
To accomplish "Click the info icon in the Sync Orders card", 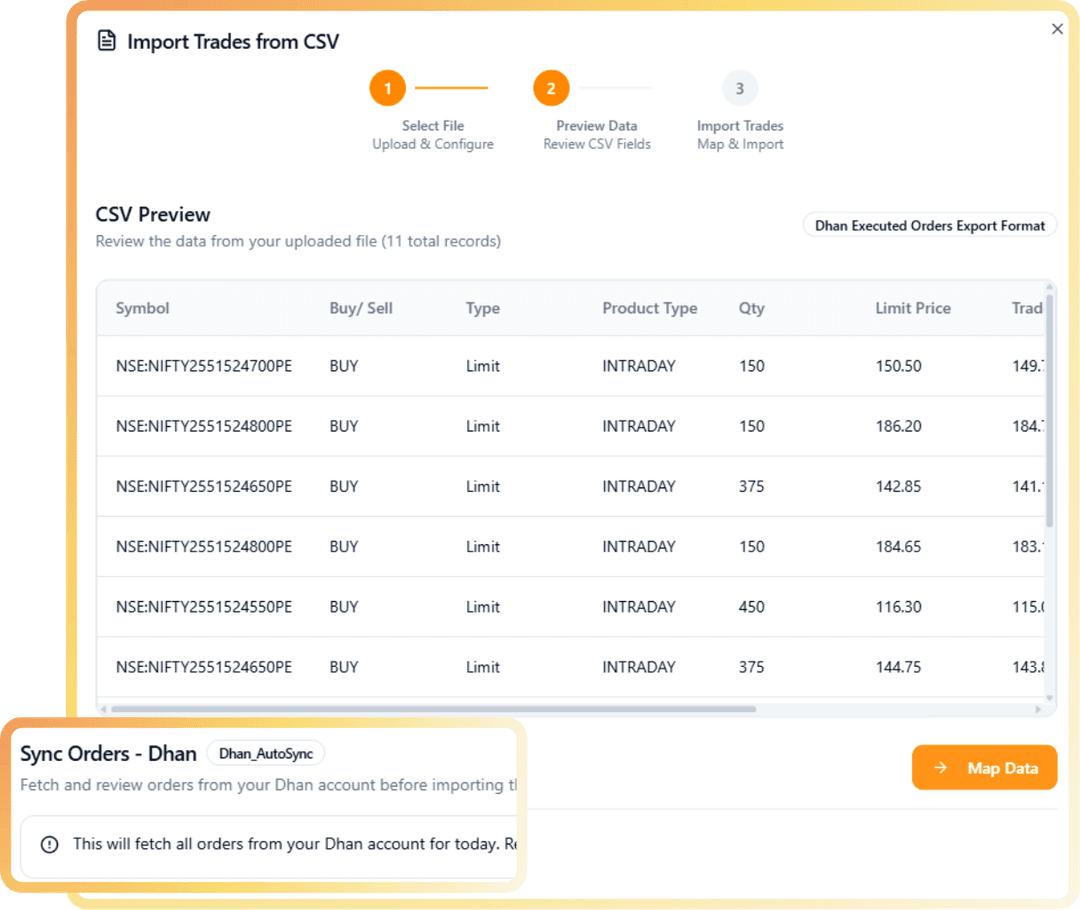I will point(49,845).
